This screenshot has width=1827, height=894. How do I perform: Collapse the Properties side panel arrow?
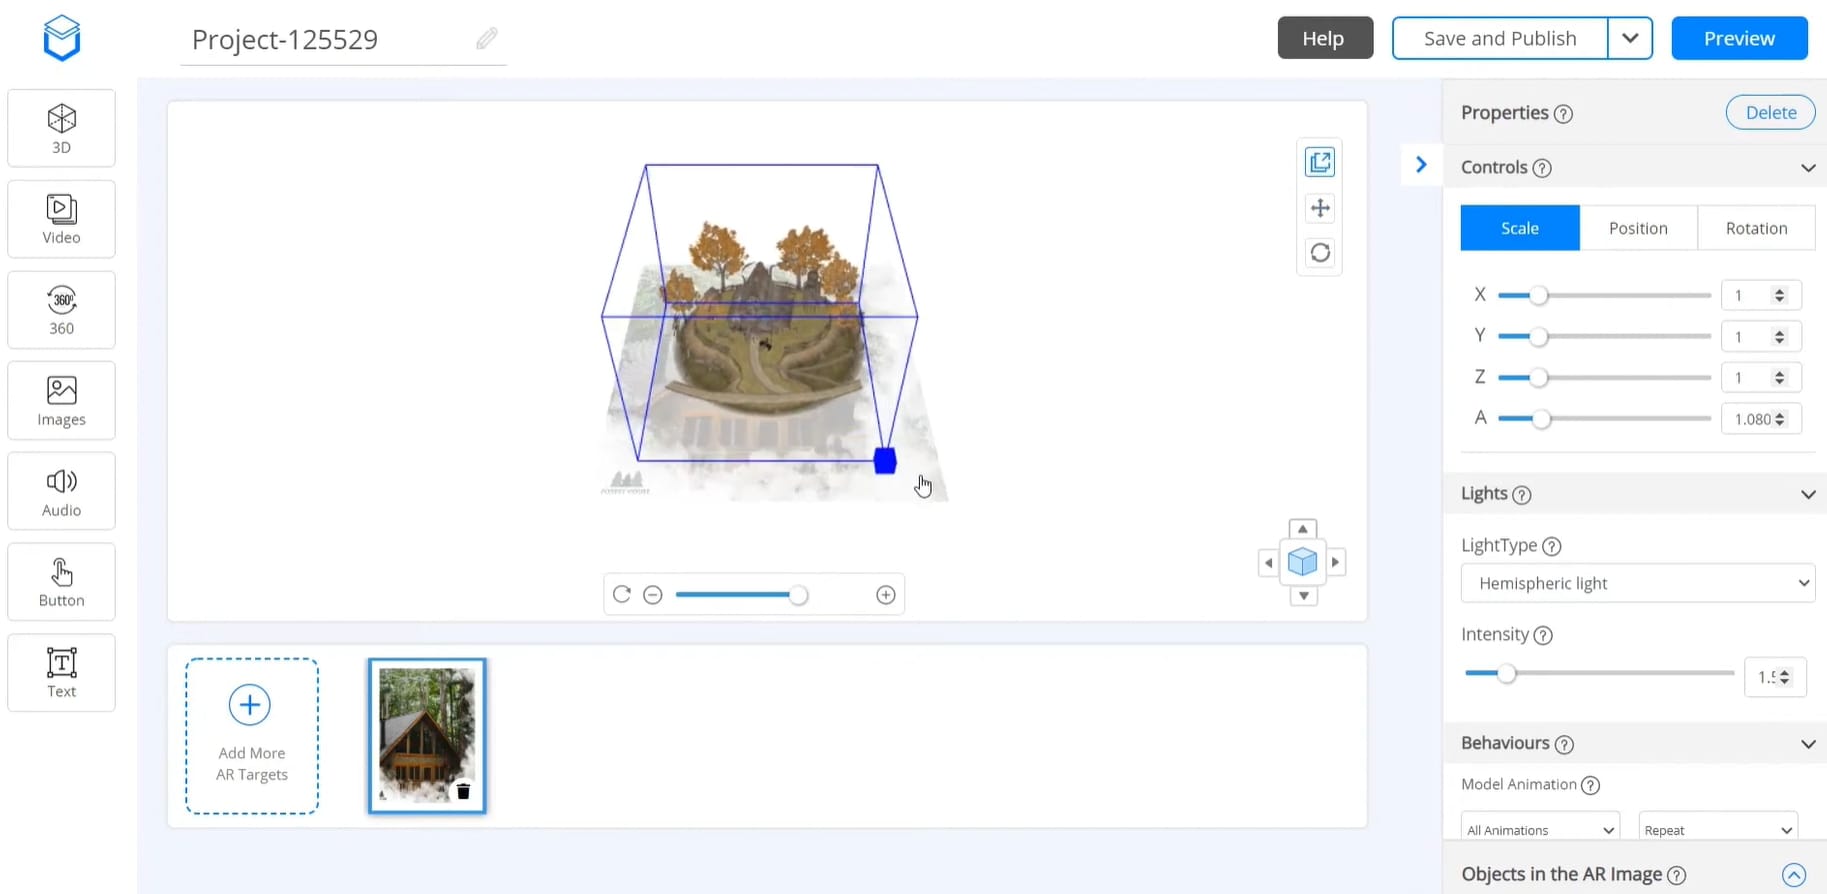[1421, 165]
